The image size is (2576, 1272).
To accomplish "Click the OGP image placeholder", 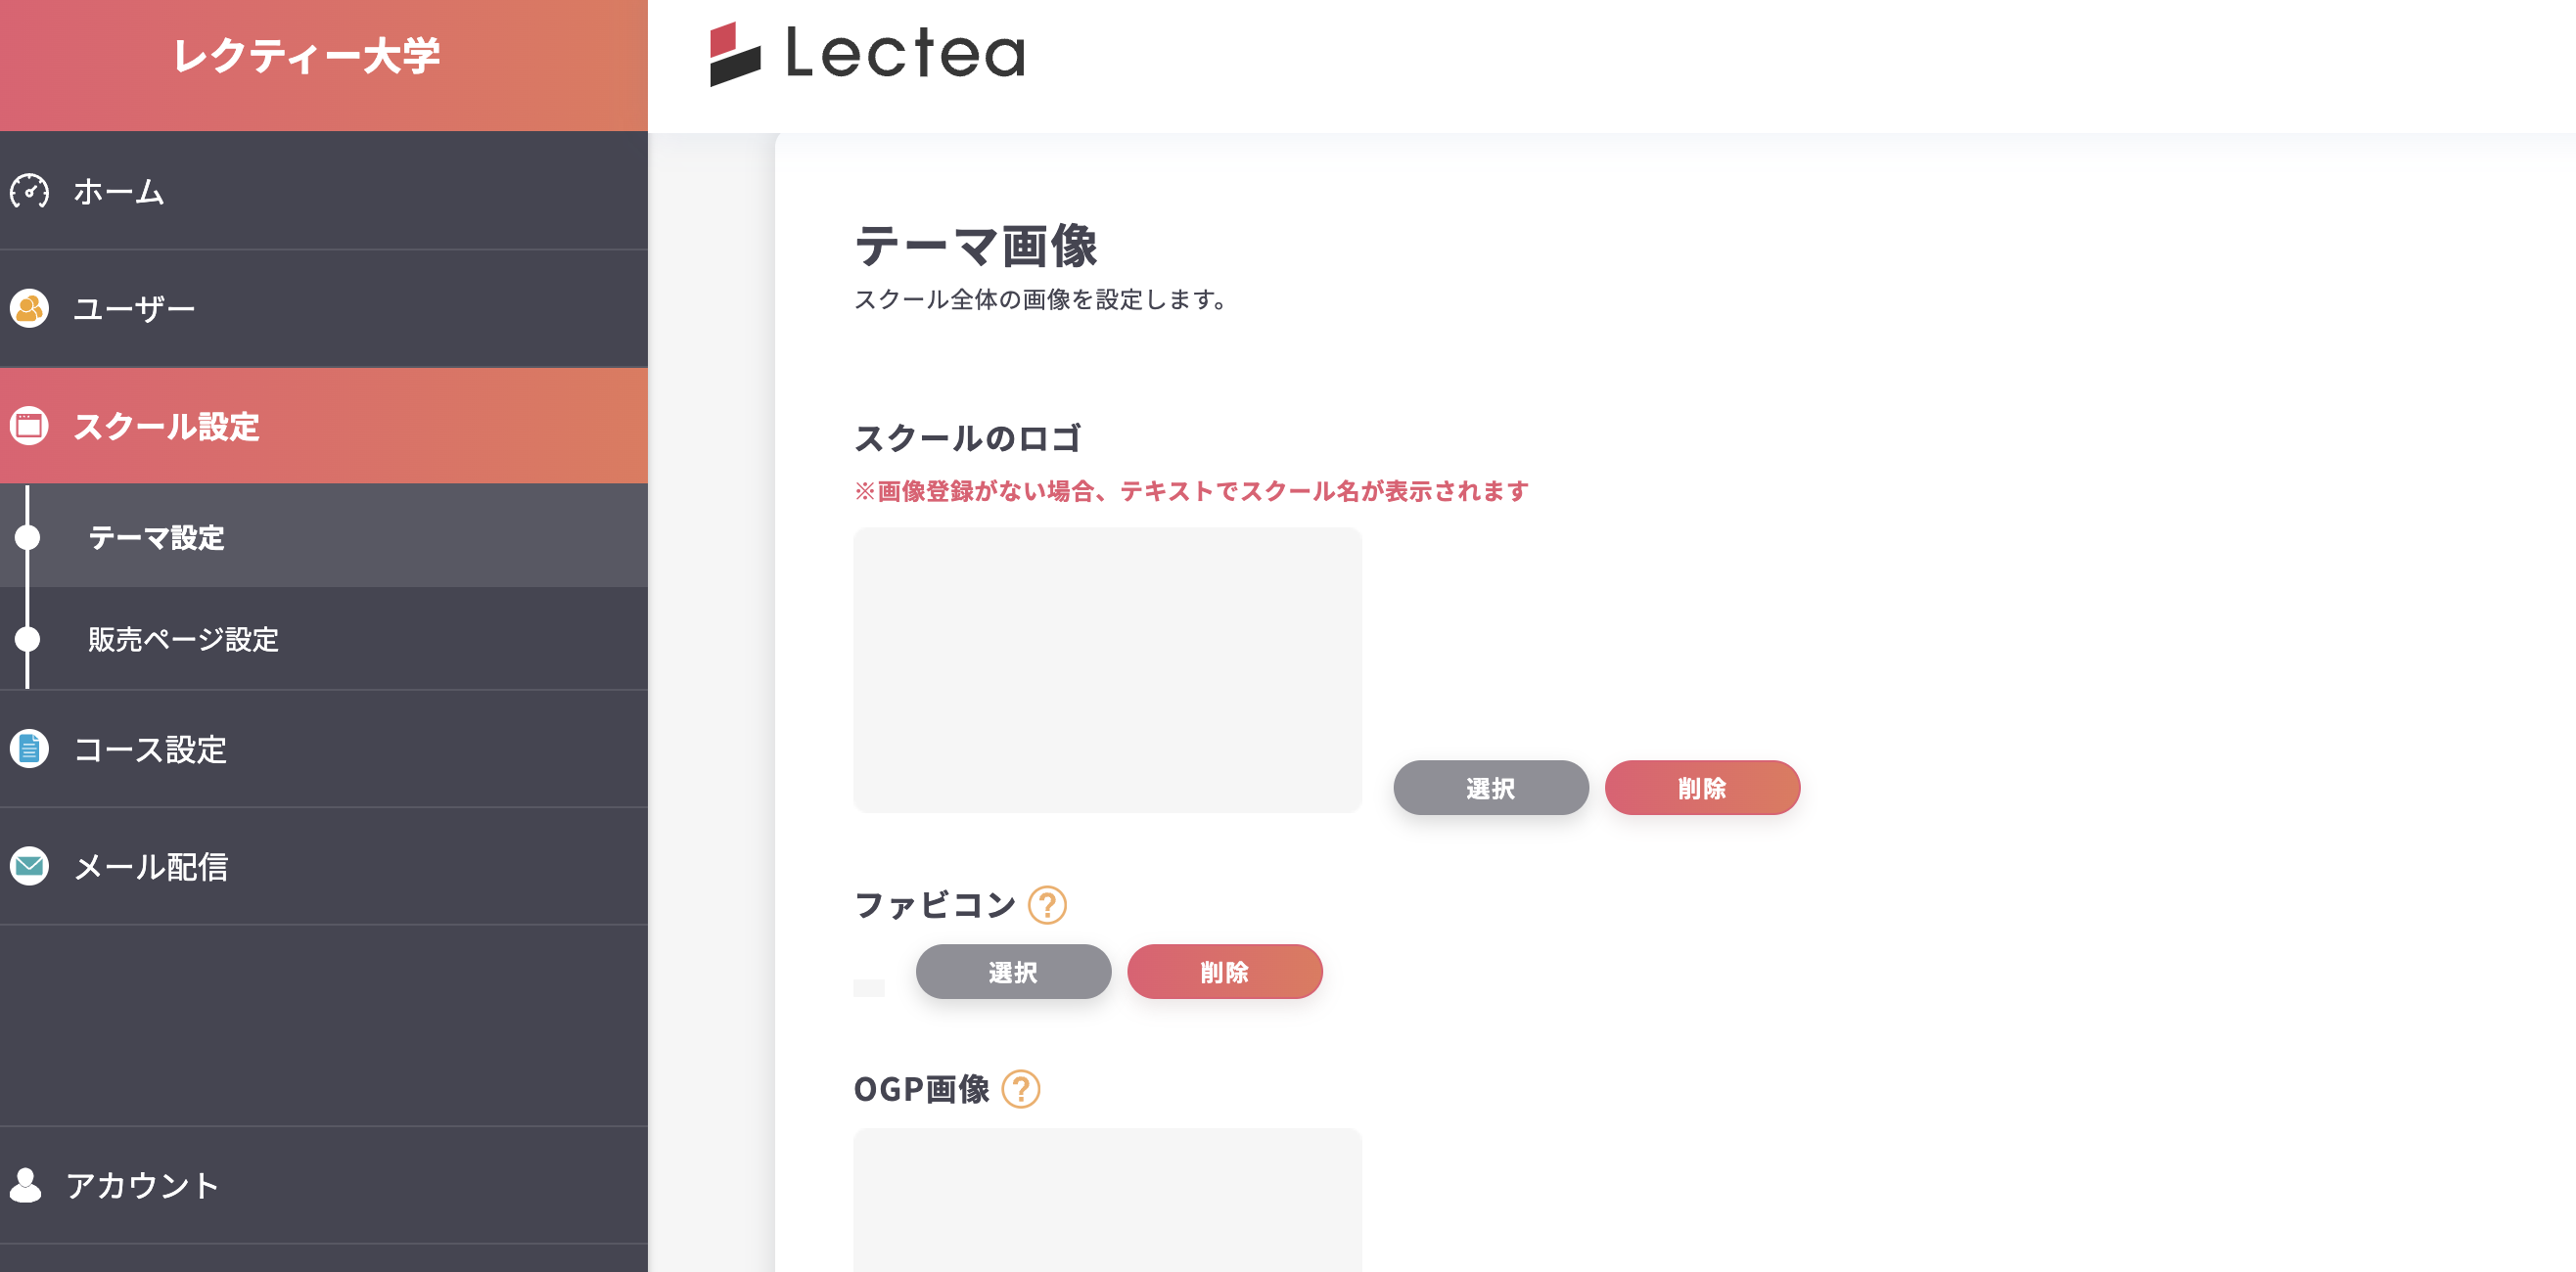I will coord(1107,1200).
